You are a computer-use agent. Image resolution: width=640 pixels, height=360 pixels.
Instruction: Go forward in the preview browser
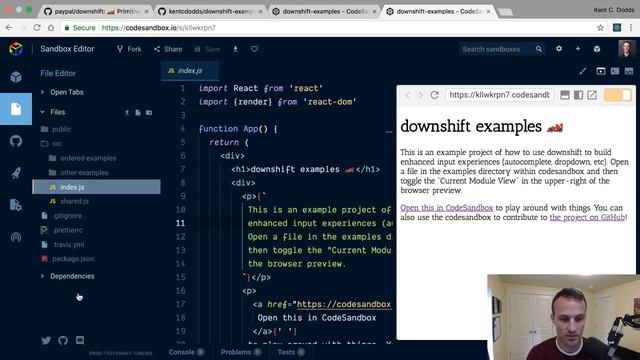coord(420,95)
